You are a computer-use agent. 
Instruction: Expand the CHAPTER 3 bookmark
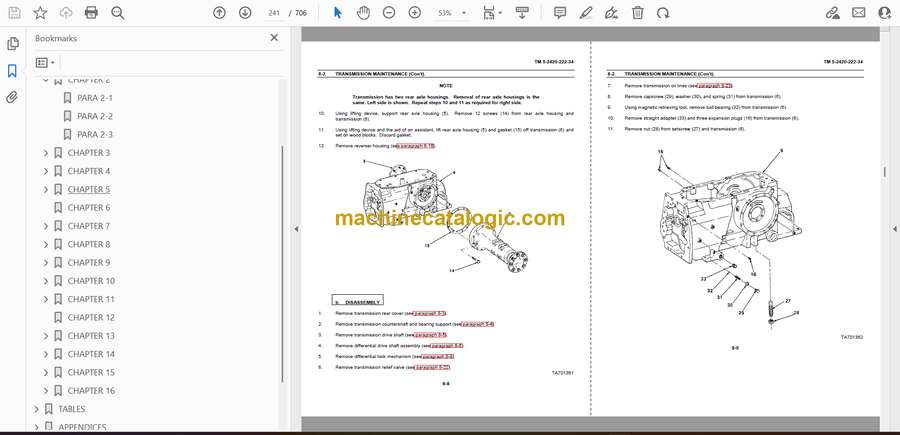(x=46, y=153)
